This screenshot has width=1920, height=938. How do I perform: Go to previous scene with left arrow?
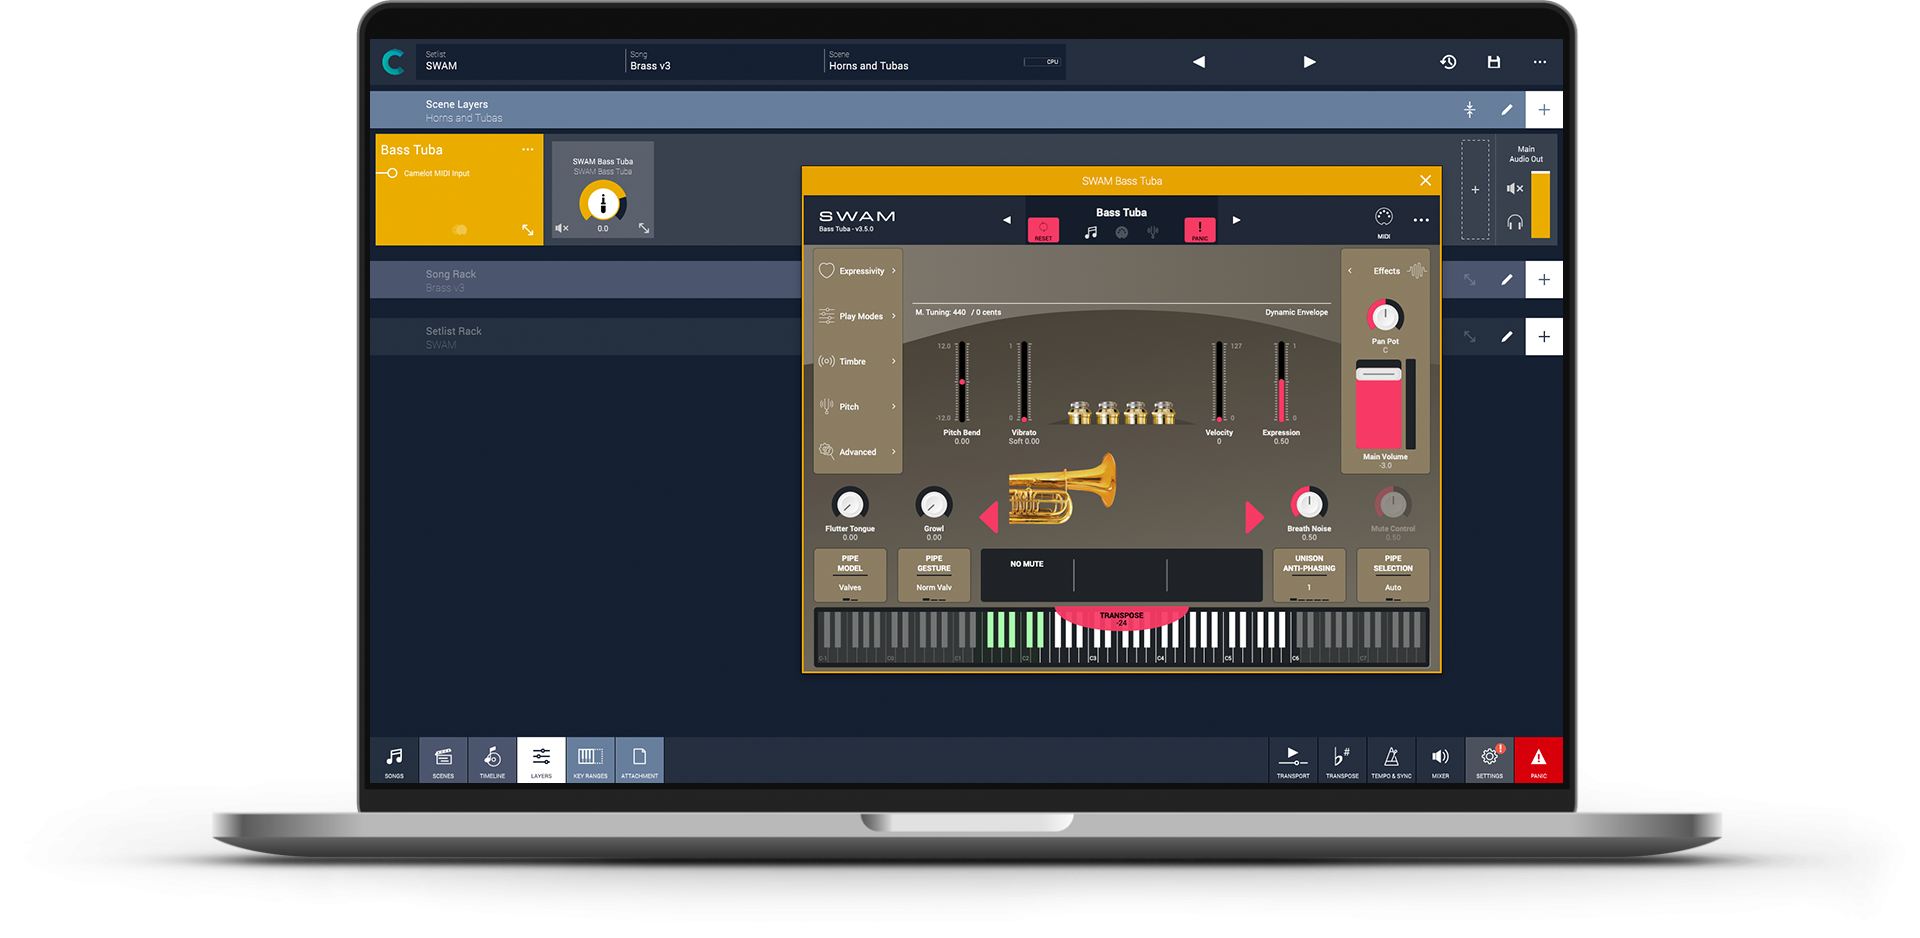coord(1199,62)
